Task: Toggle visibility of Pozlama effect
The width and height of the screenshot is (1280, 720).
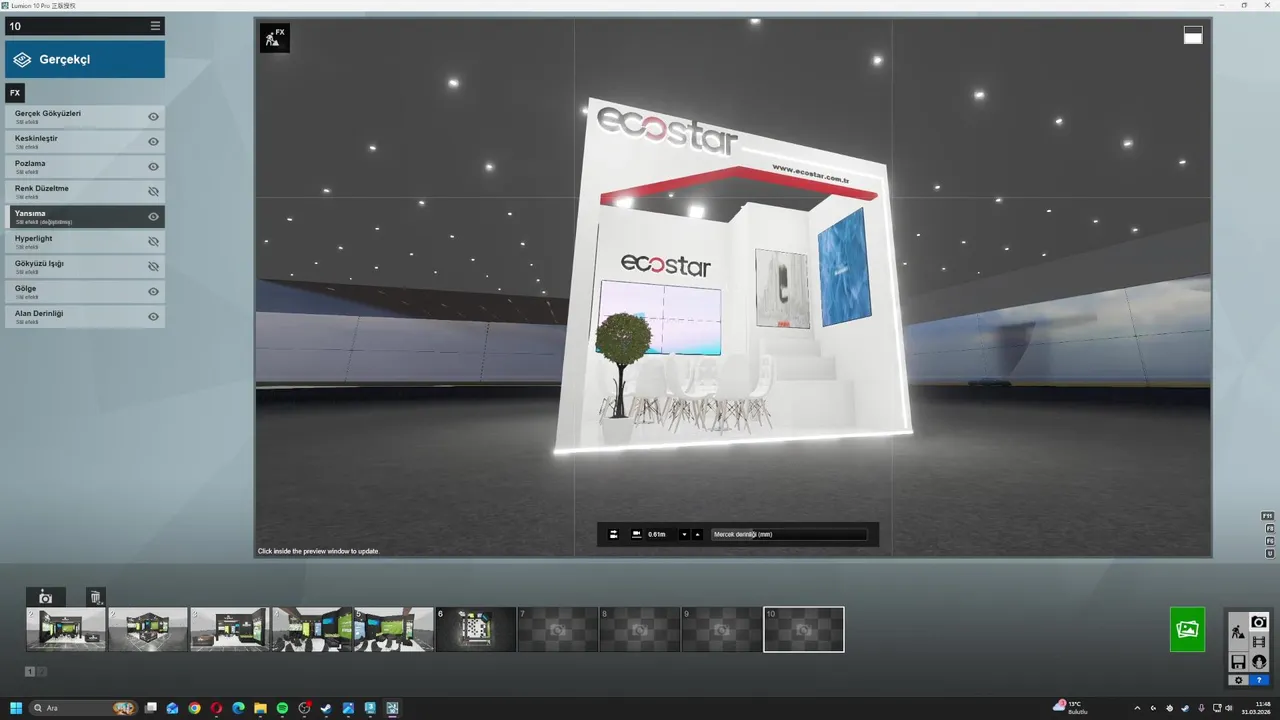Action: [154, 167]
